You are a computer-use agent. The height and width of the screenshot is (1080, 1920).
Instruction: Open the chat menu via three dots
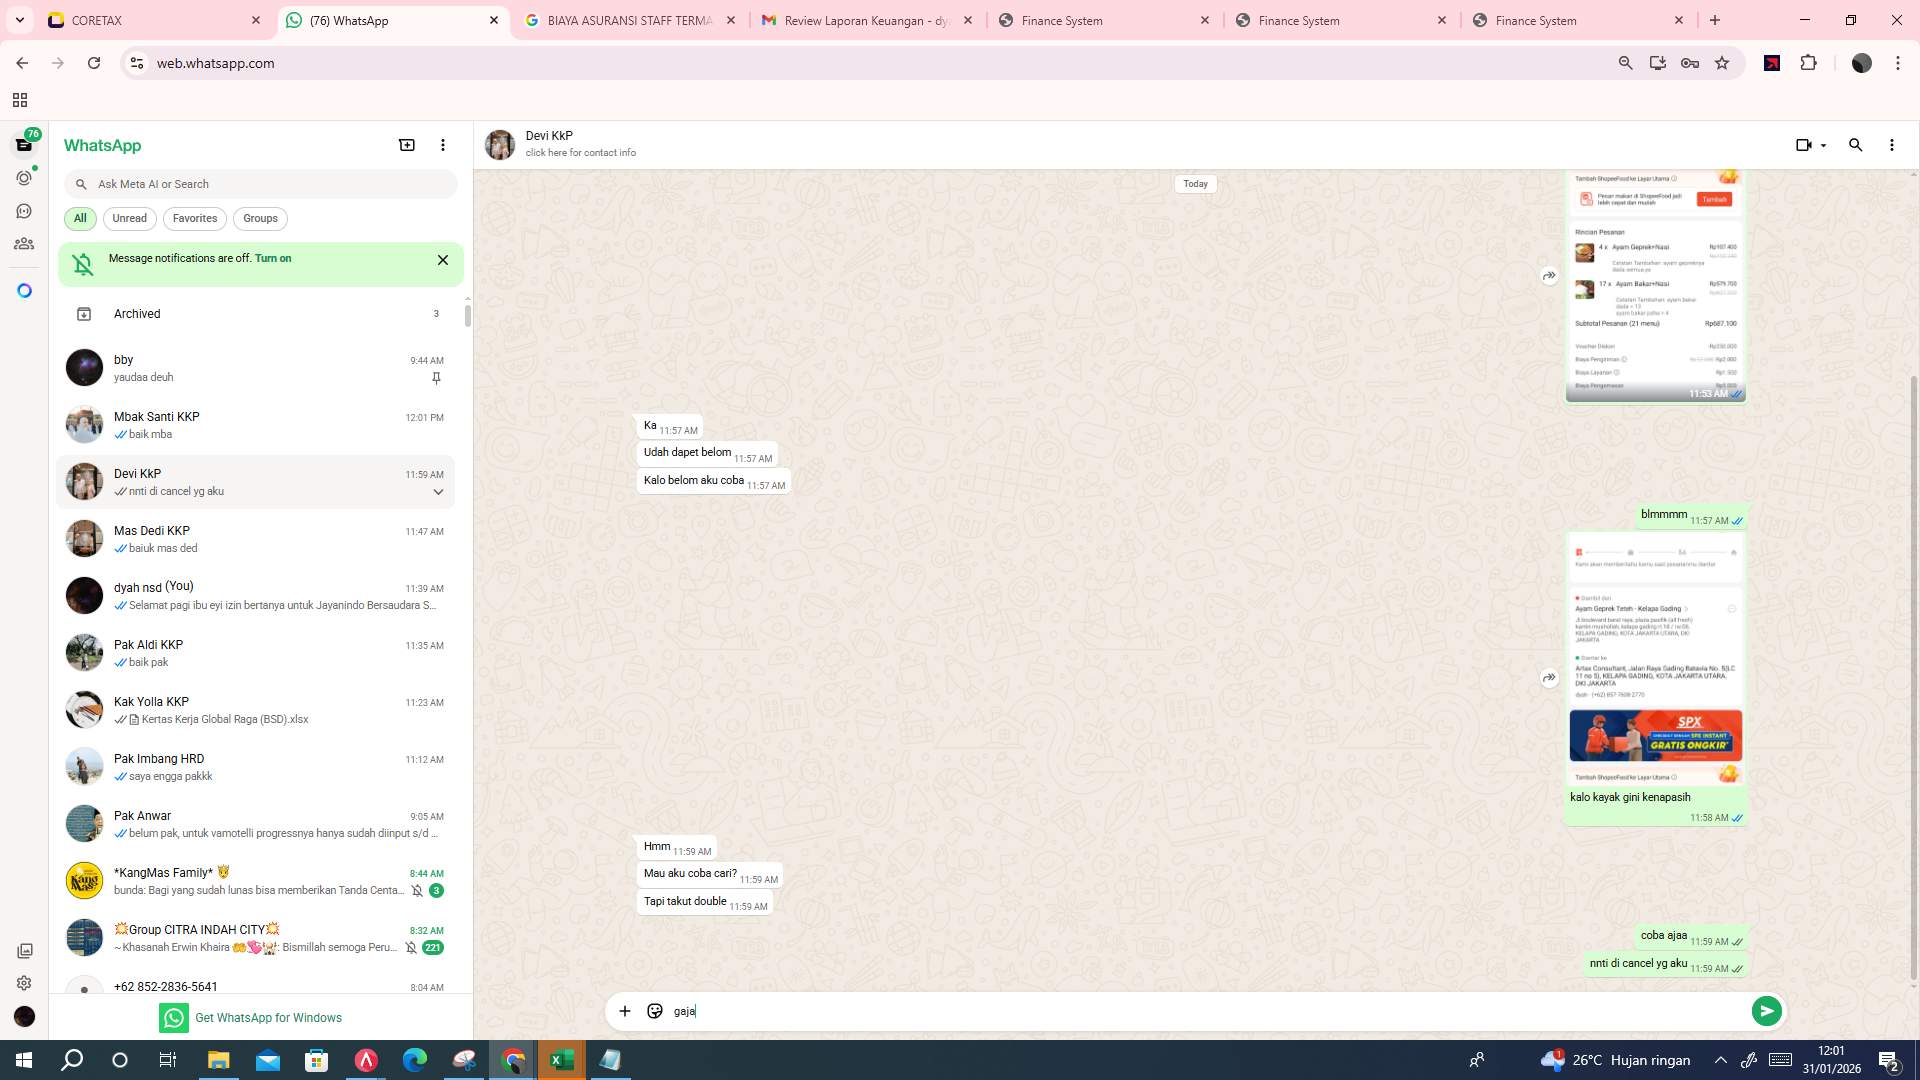[1891, 145]
